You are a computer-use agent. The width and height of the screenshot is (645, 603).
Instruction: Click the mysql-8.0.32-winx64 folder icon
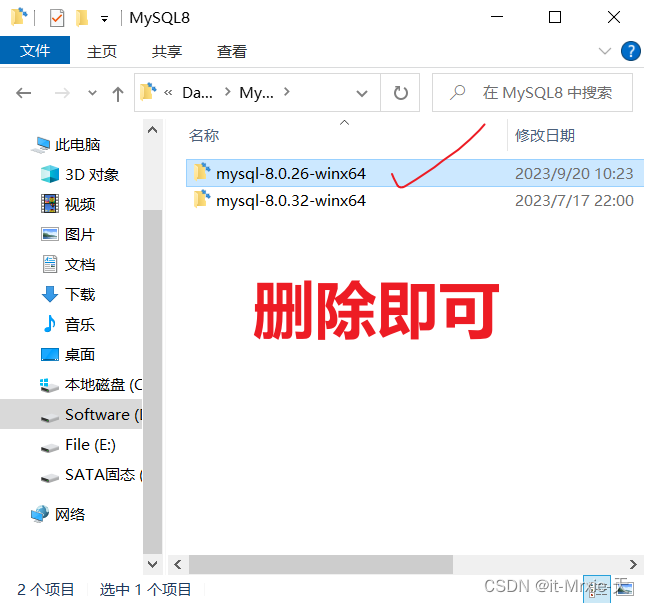202,199
